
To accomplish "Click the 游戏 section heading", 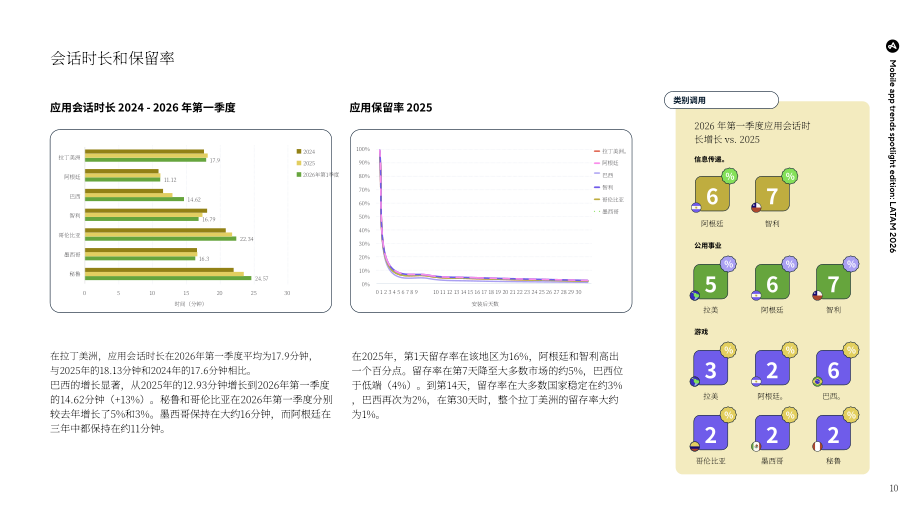I will (x=701, y=331).
